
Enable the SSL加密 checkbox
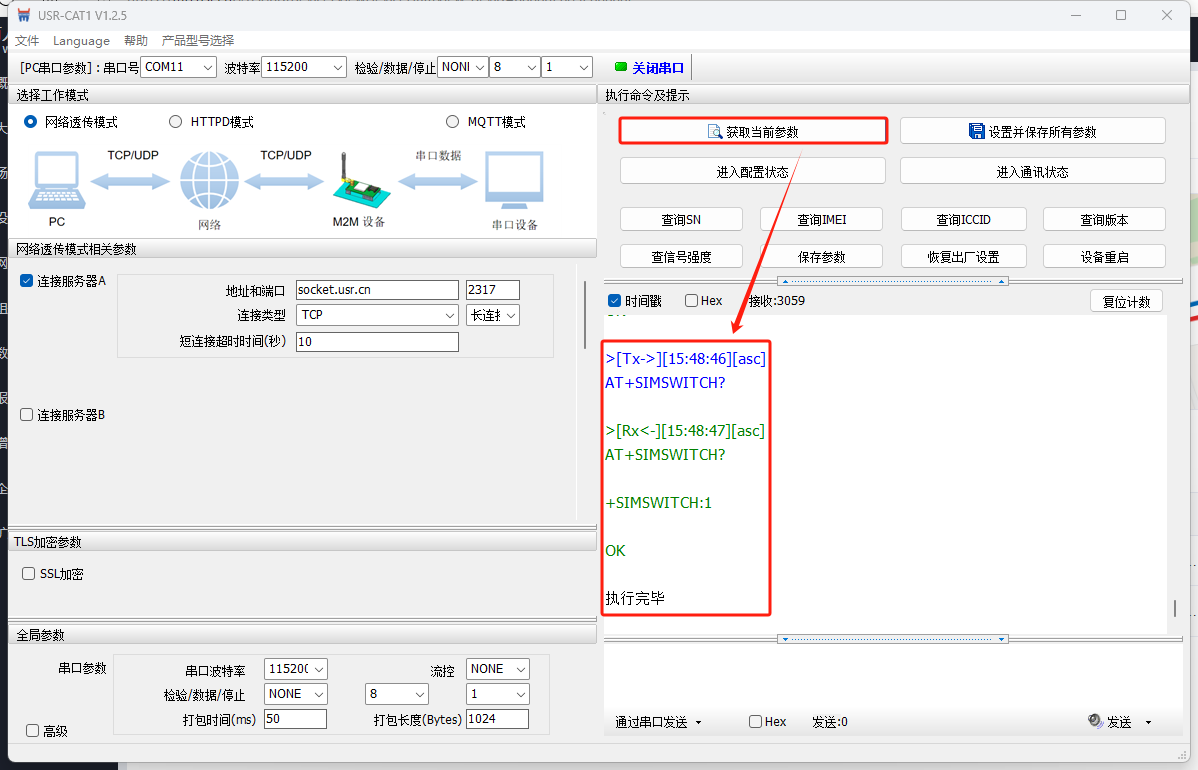point(29,574)
